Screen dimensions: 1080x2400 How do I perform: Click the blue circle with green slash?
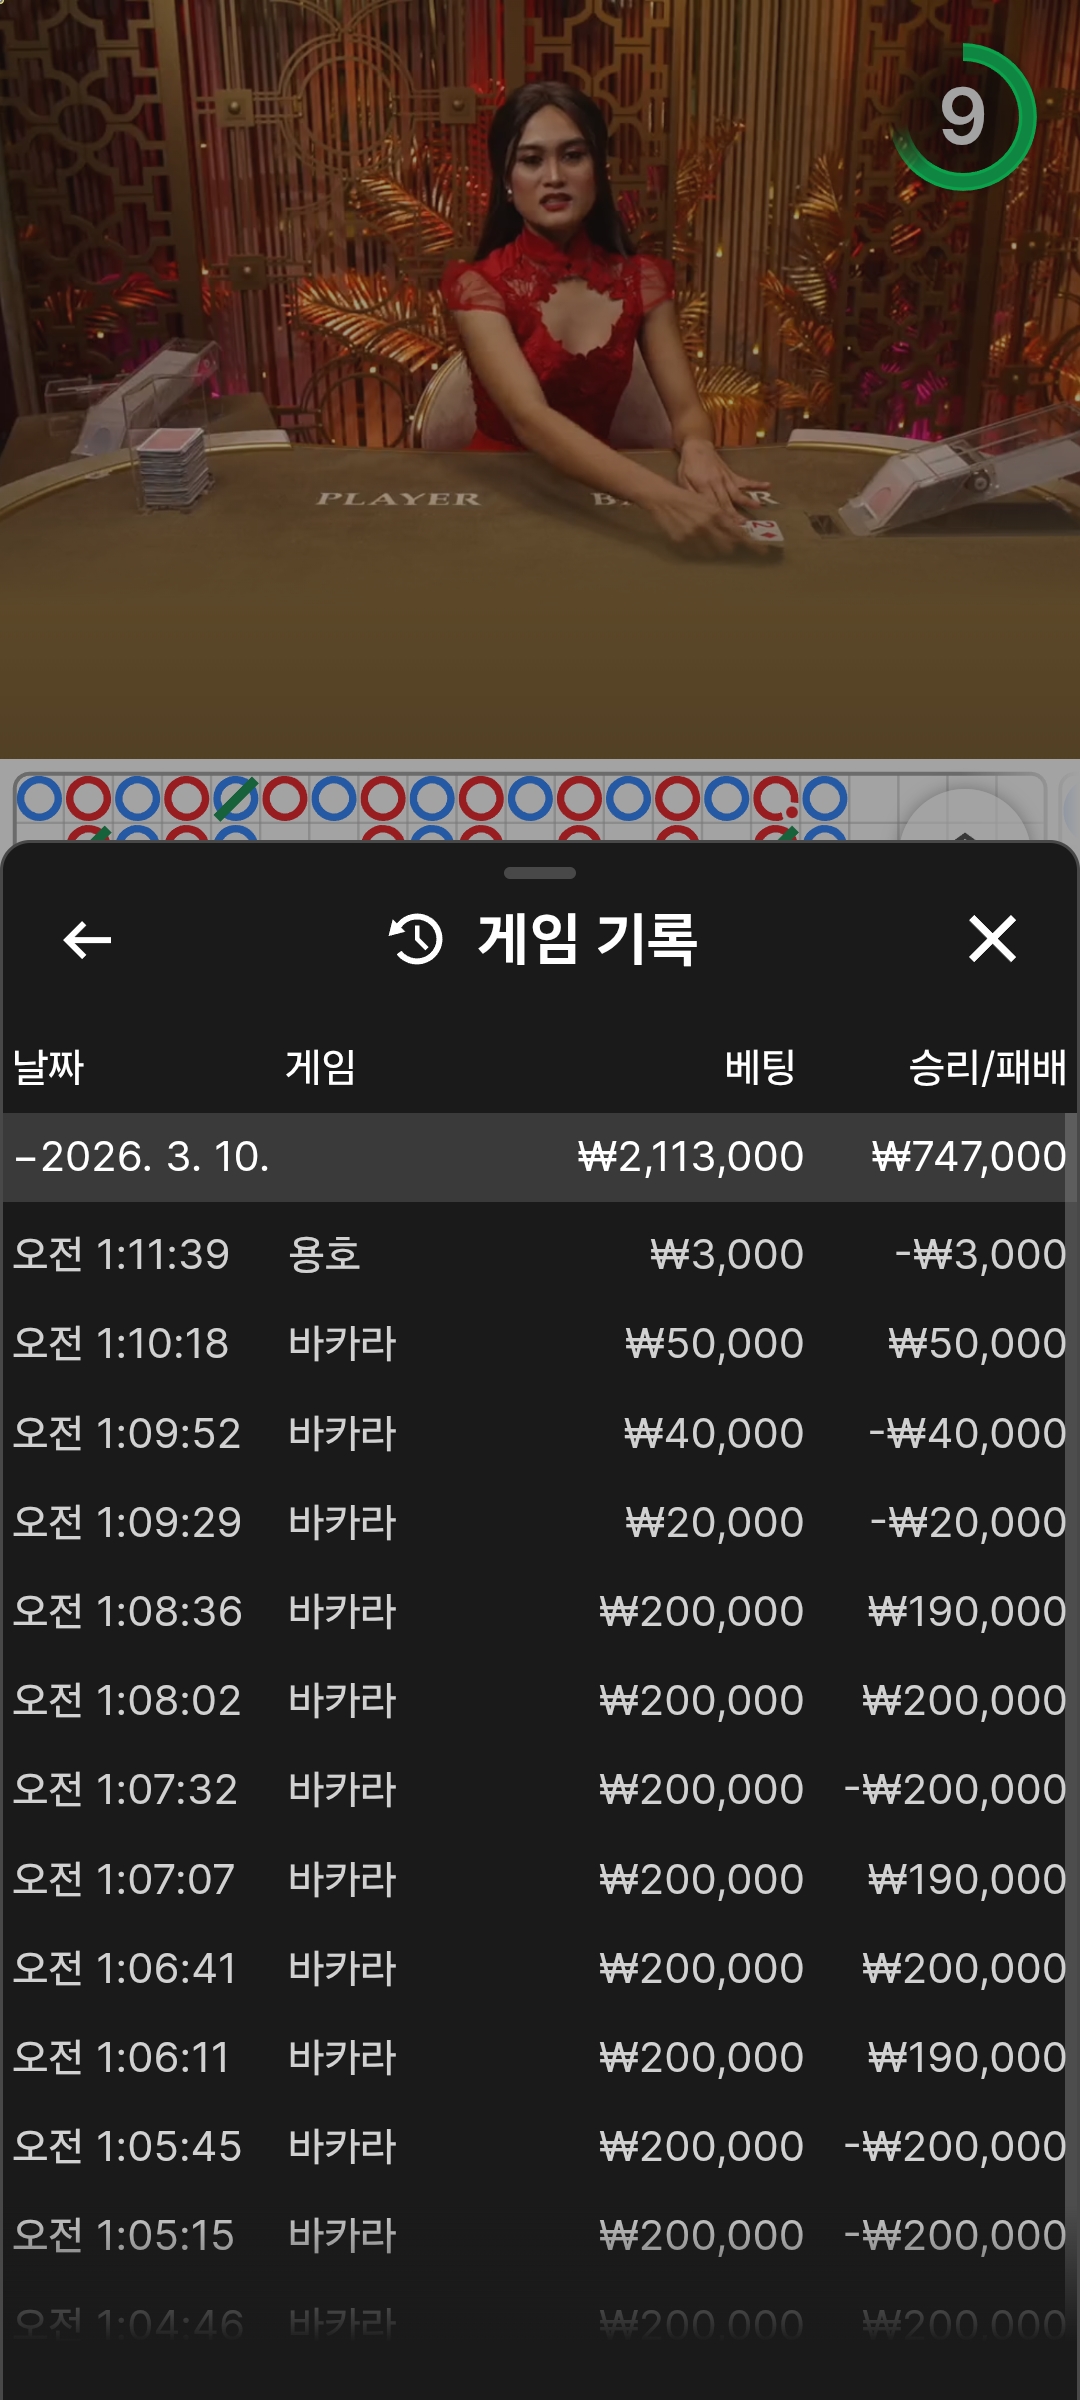tap(236, 799)
